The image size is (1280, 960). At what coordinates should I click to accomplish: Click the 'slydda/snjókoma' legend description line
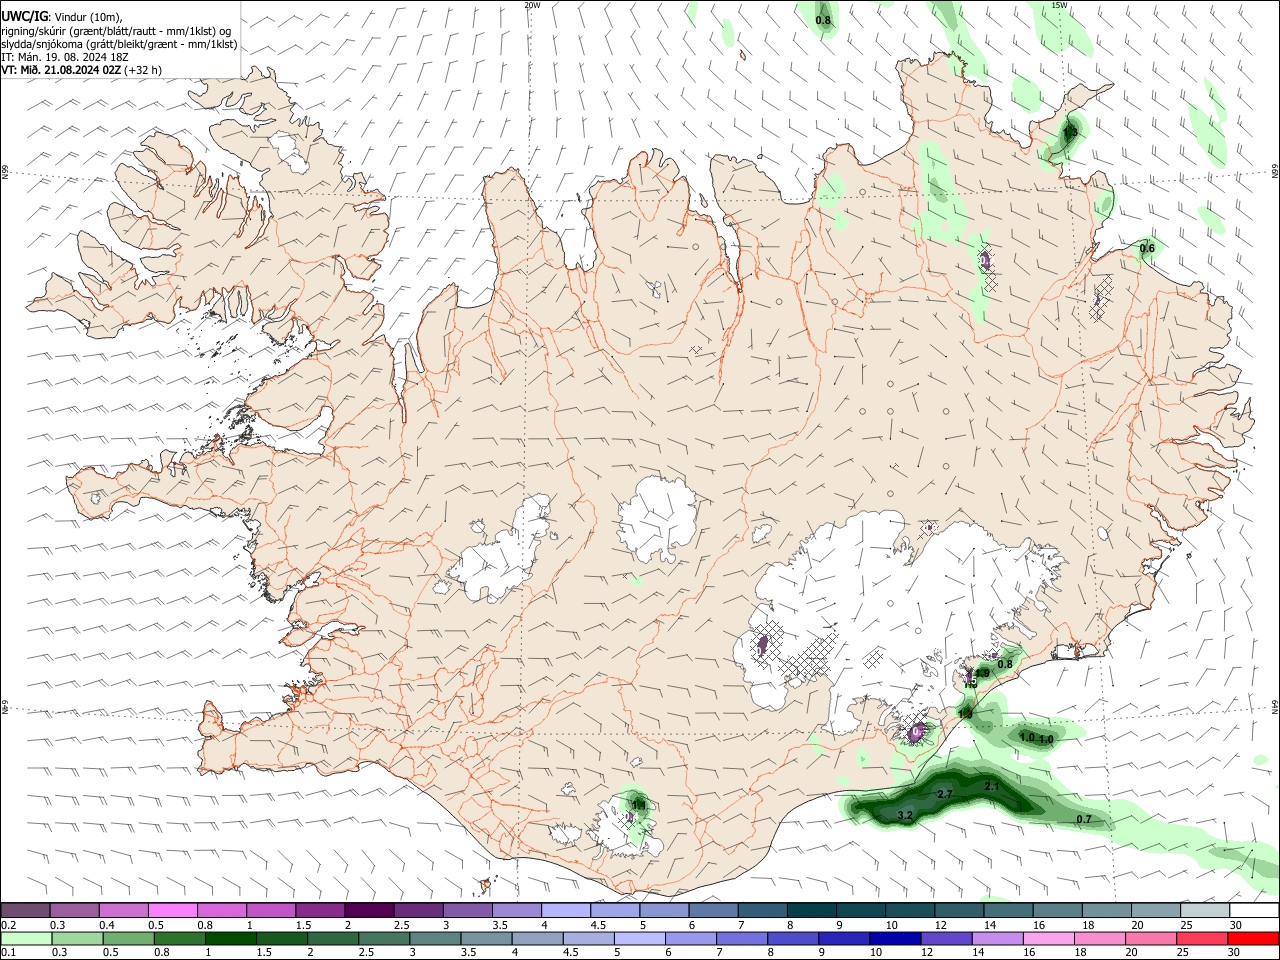coord(119,44)
